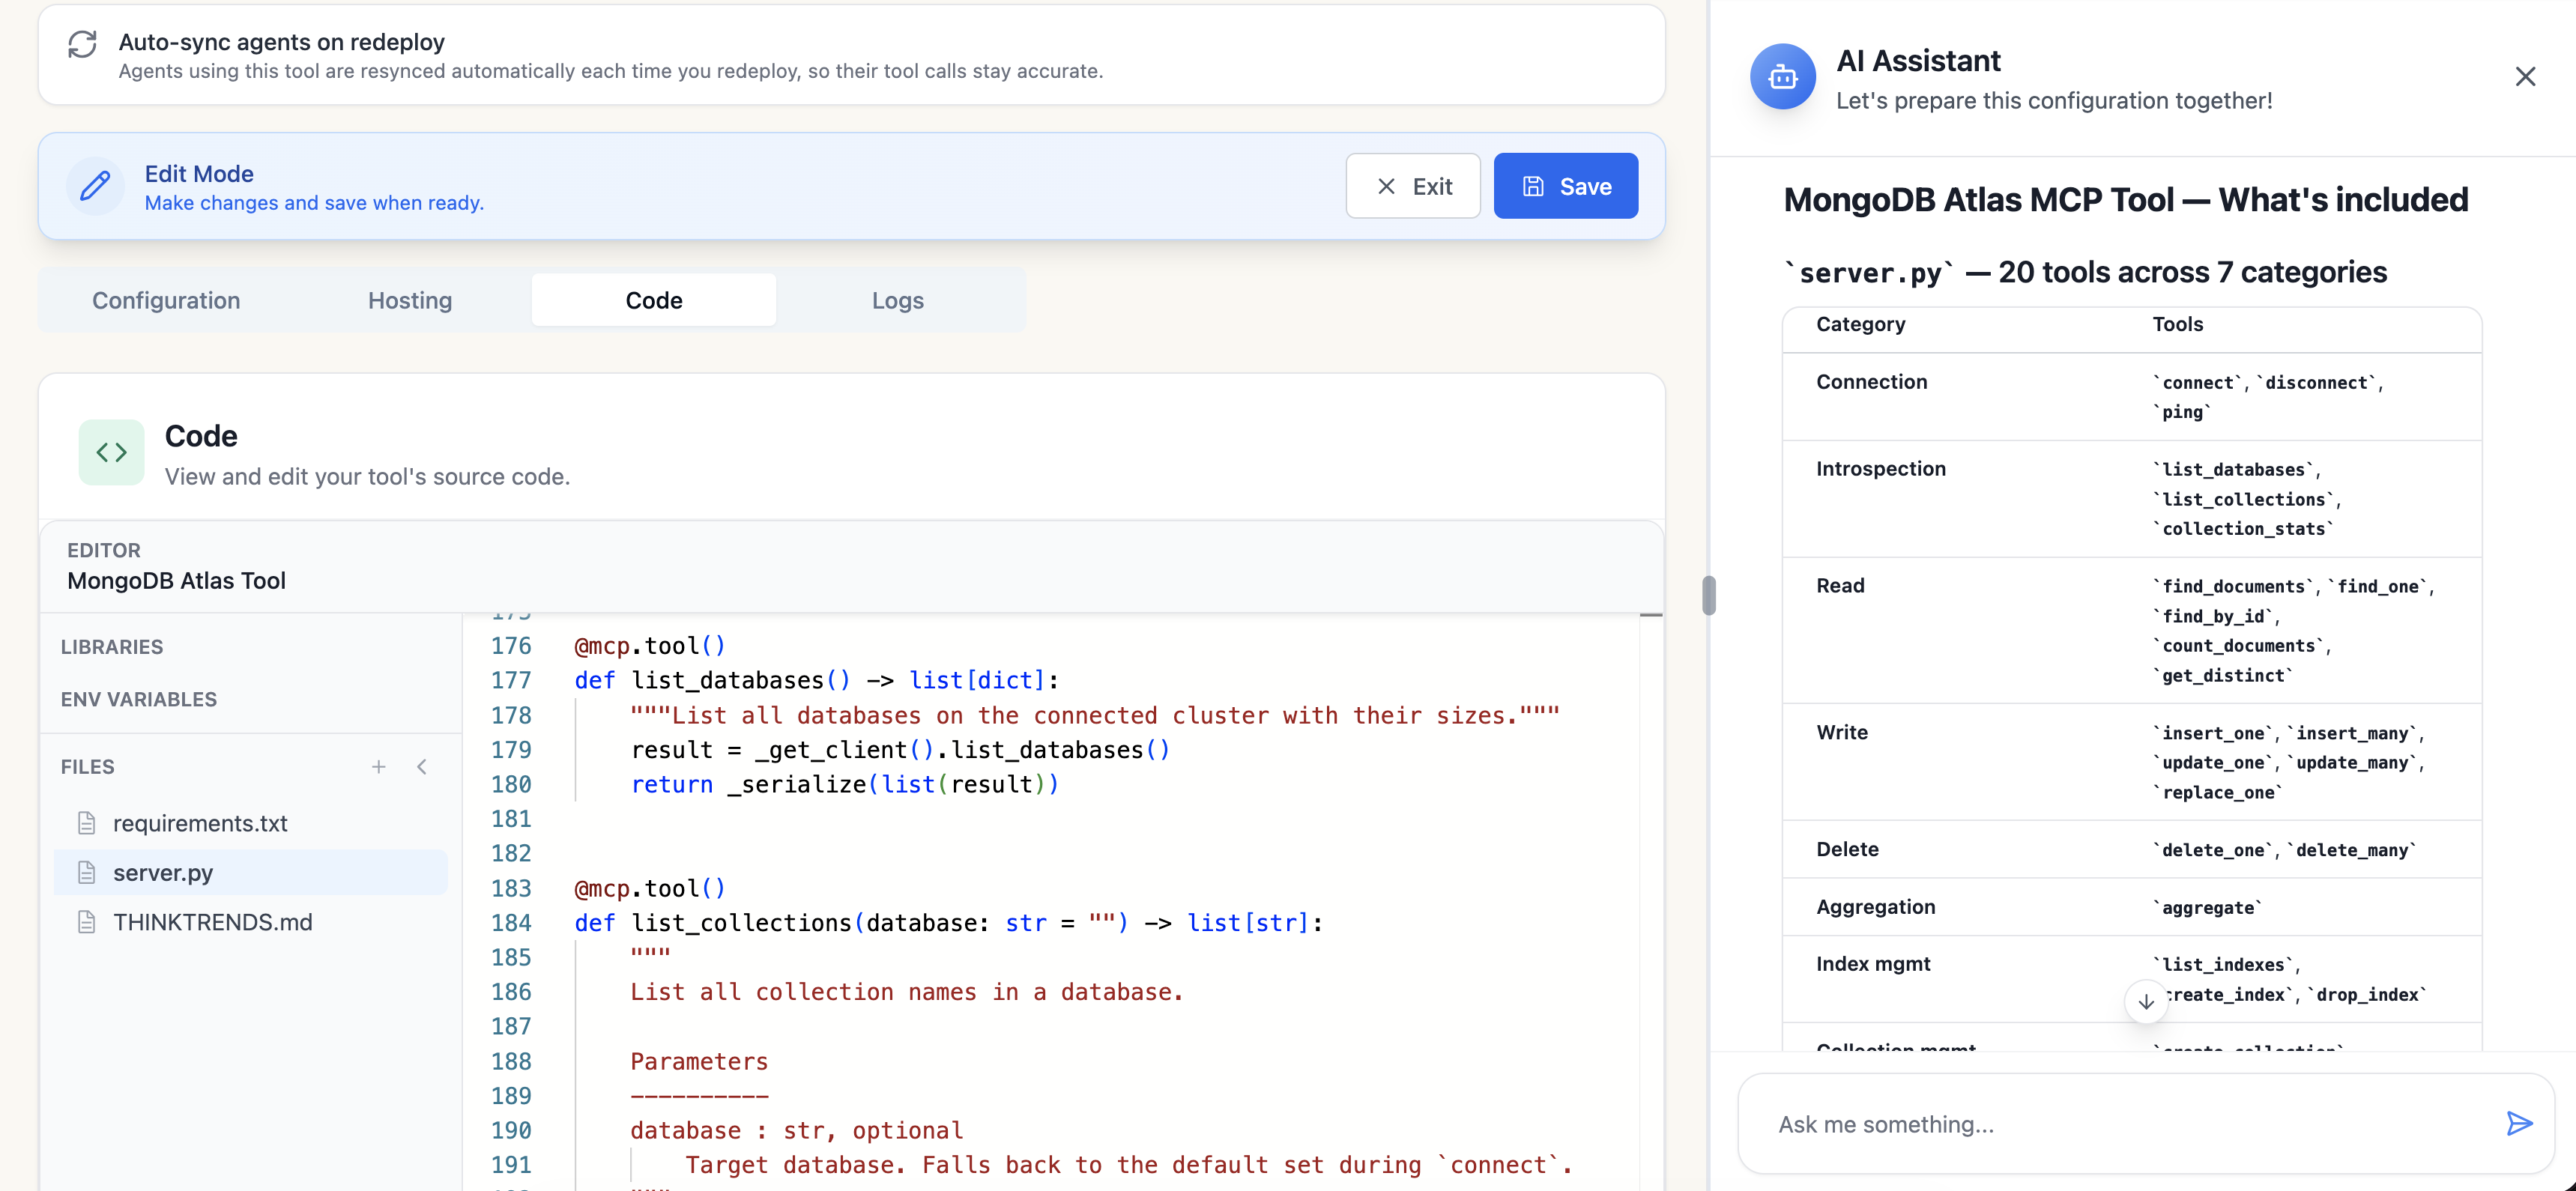Click the Edit Mode pencil icon
Image resolution: width=2576 pixels, height=1191 pixels.
(x=95, y=186)
